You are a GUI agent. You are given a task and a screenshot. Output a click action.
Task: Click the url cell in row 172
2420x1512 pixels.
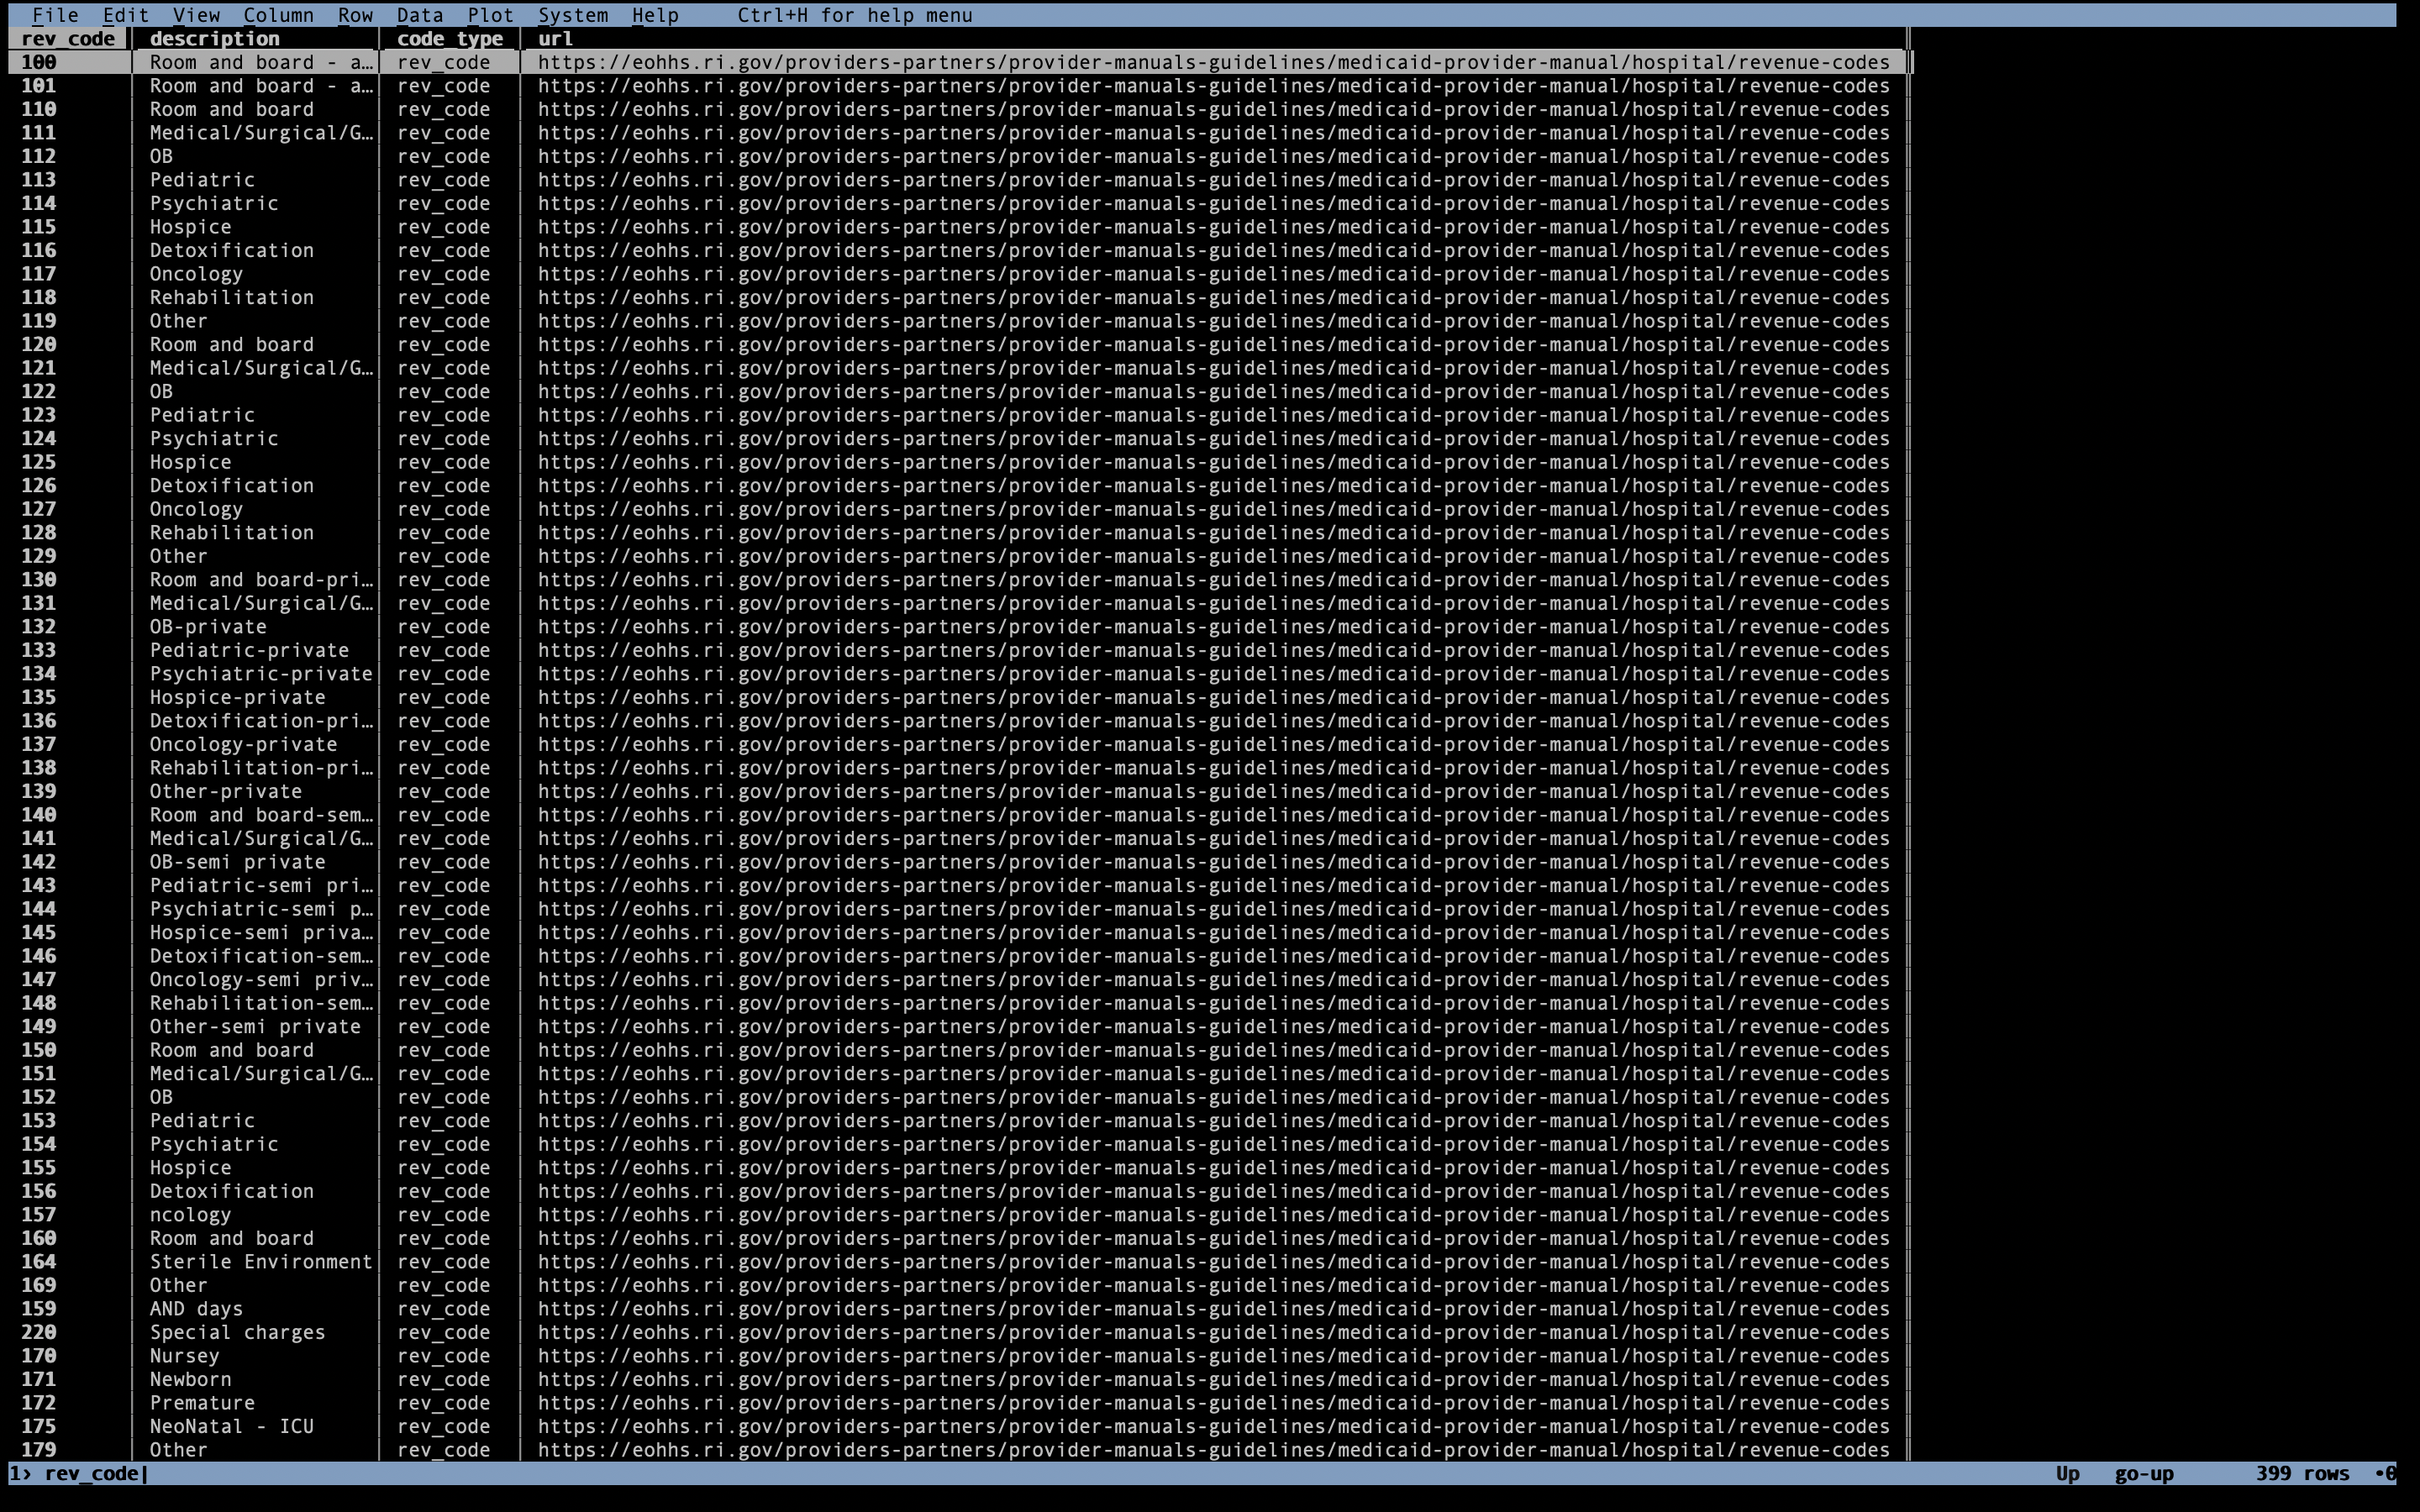tap(1215, 1403)
